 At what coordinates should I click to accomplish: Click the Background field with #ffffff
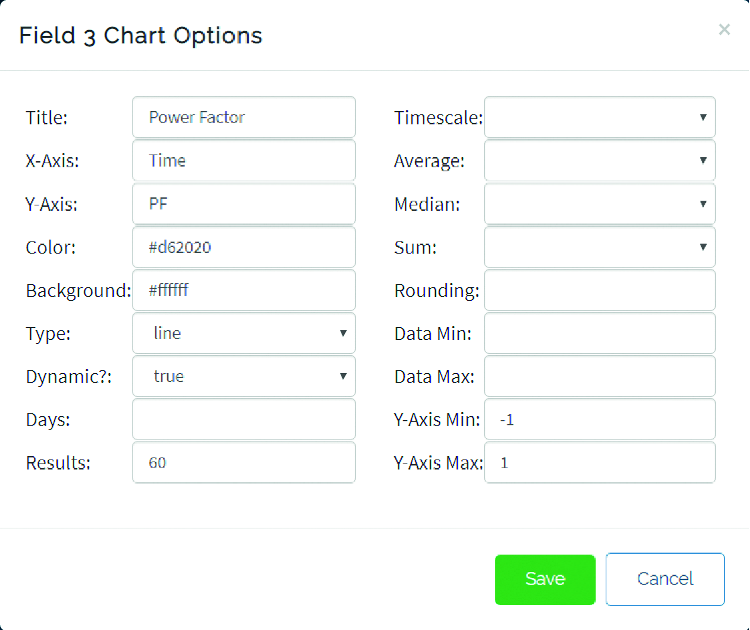pos(243,290)
